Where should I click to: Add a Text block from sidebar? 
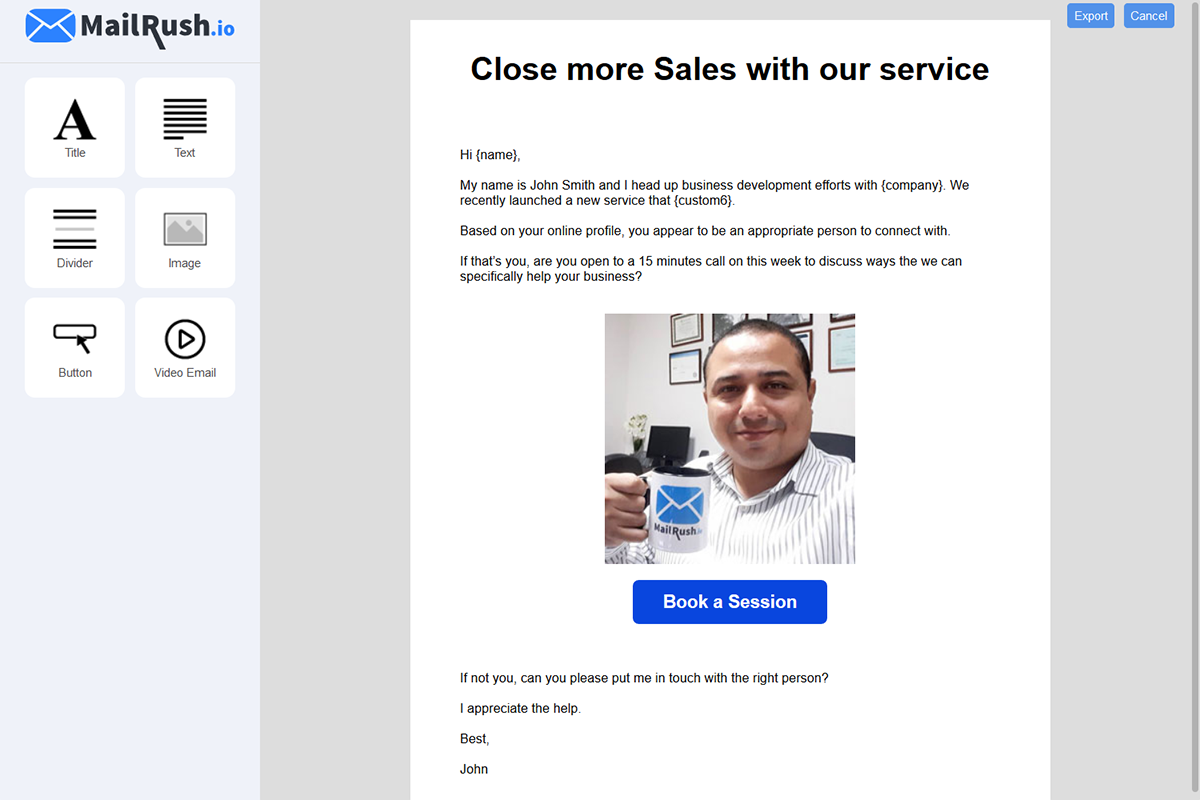[x=185, y=127]
